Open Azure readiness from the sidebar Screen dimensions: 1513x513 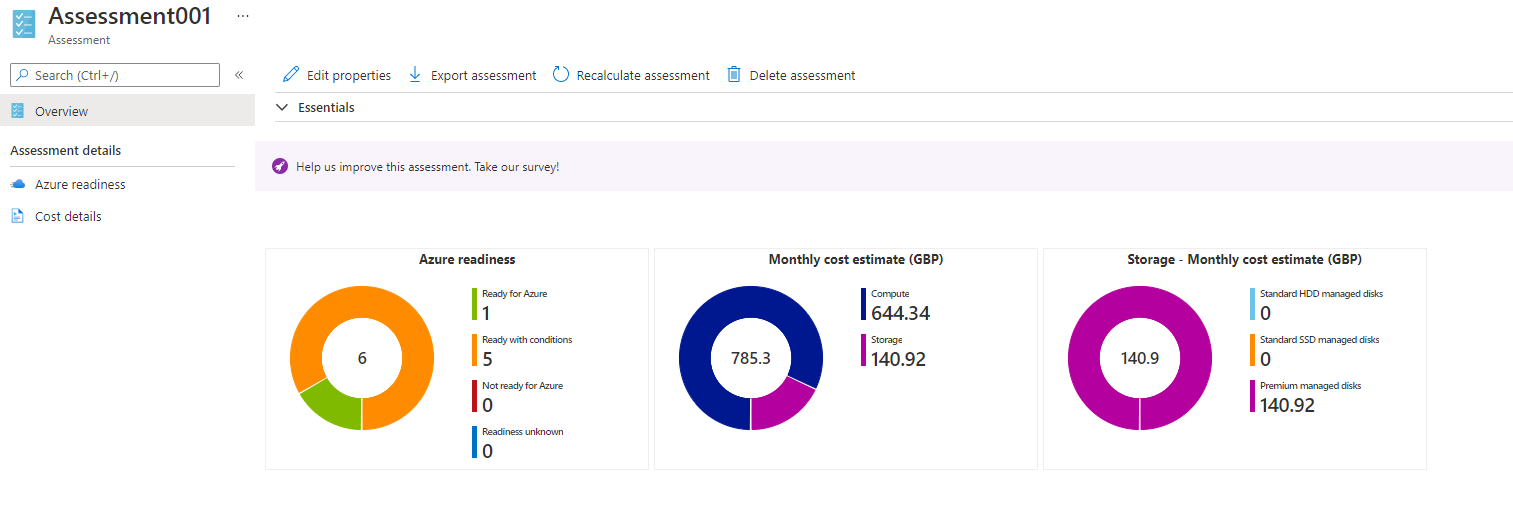coord(80,185)
